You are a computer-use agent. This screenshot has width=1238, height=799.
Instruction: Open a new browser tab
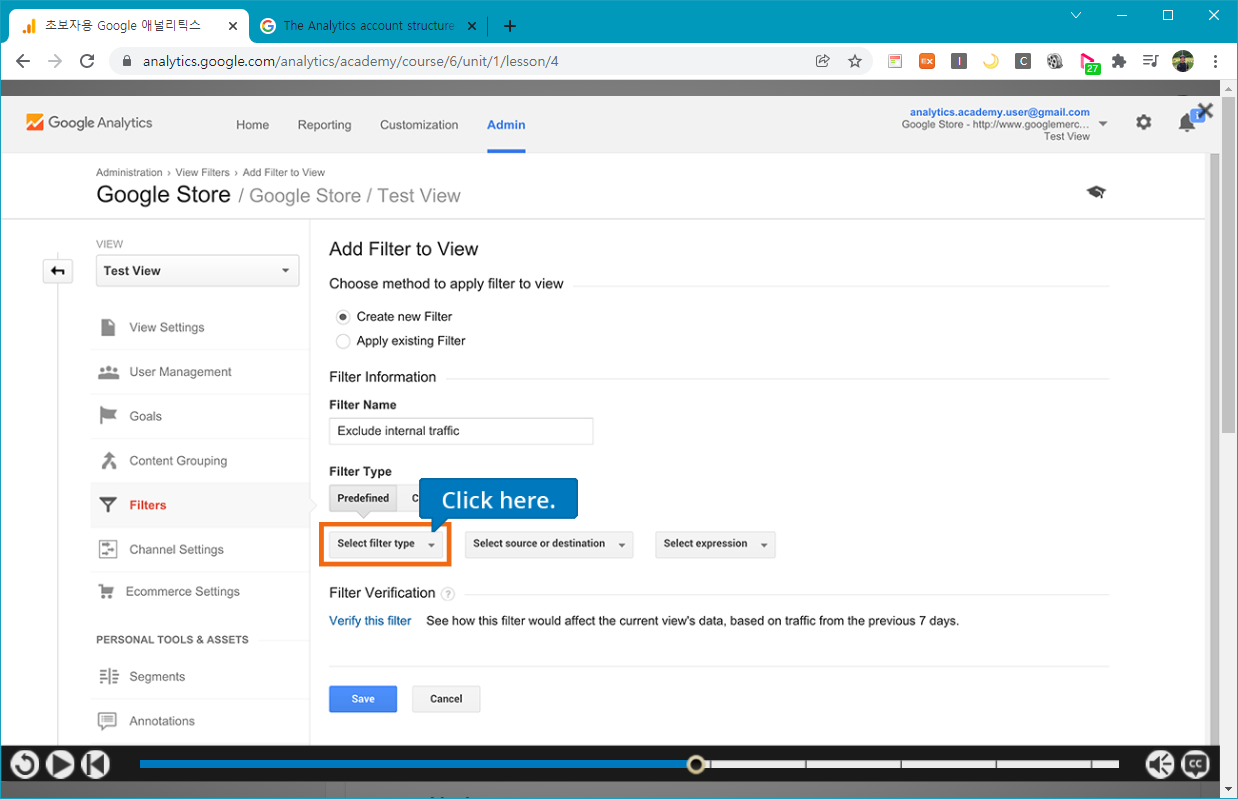point(510,26)
